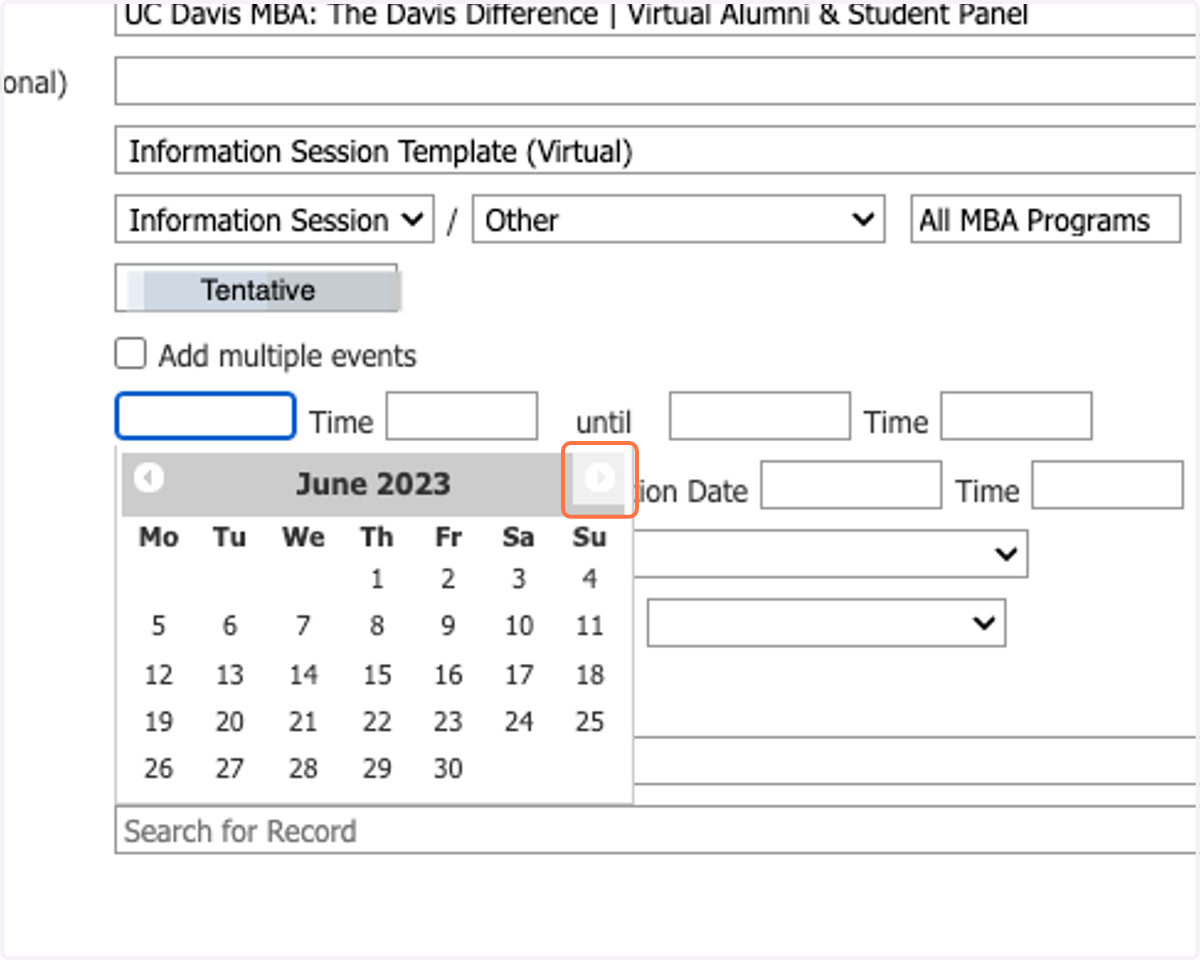Select June 3 in the calendar

coord(518,579)
